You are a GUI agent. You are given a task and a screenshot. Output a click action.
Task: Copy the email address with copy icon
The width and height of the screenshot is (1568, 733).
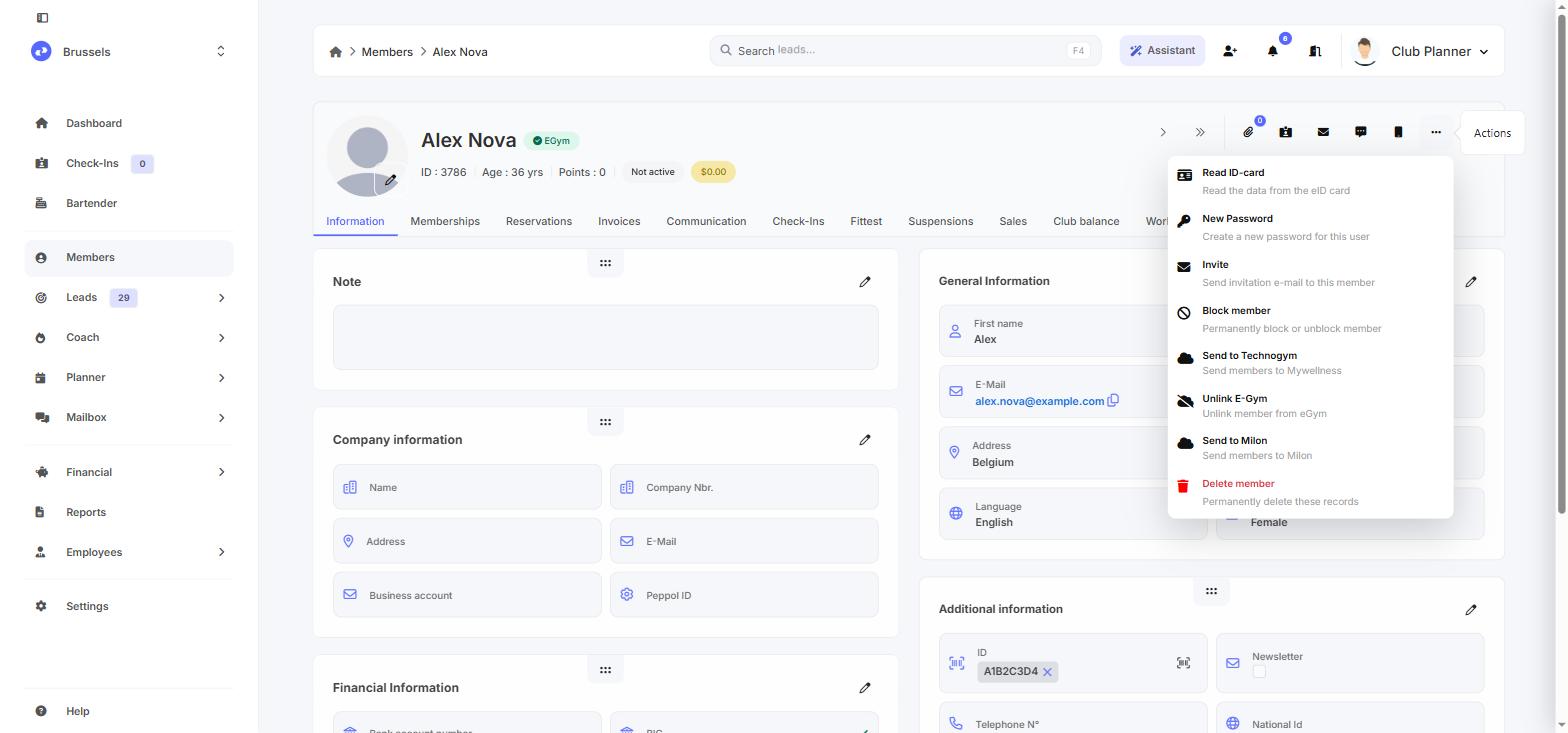pos(1113,400)
